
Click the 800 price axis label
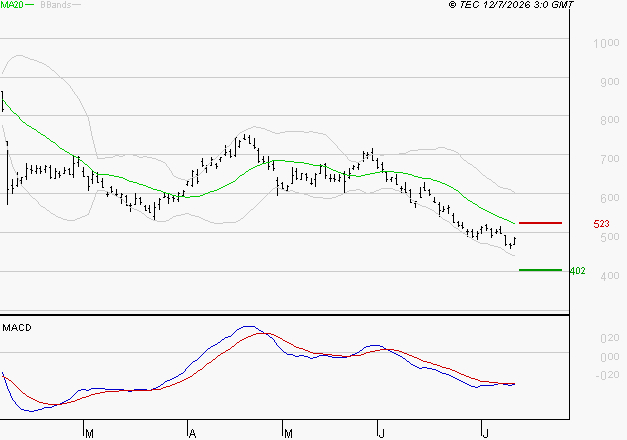click(x=610, y=120)
